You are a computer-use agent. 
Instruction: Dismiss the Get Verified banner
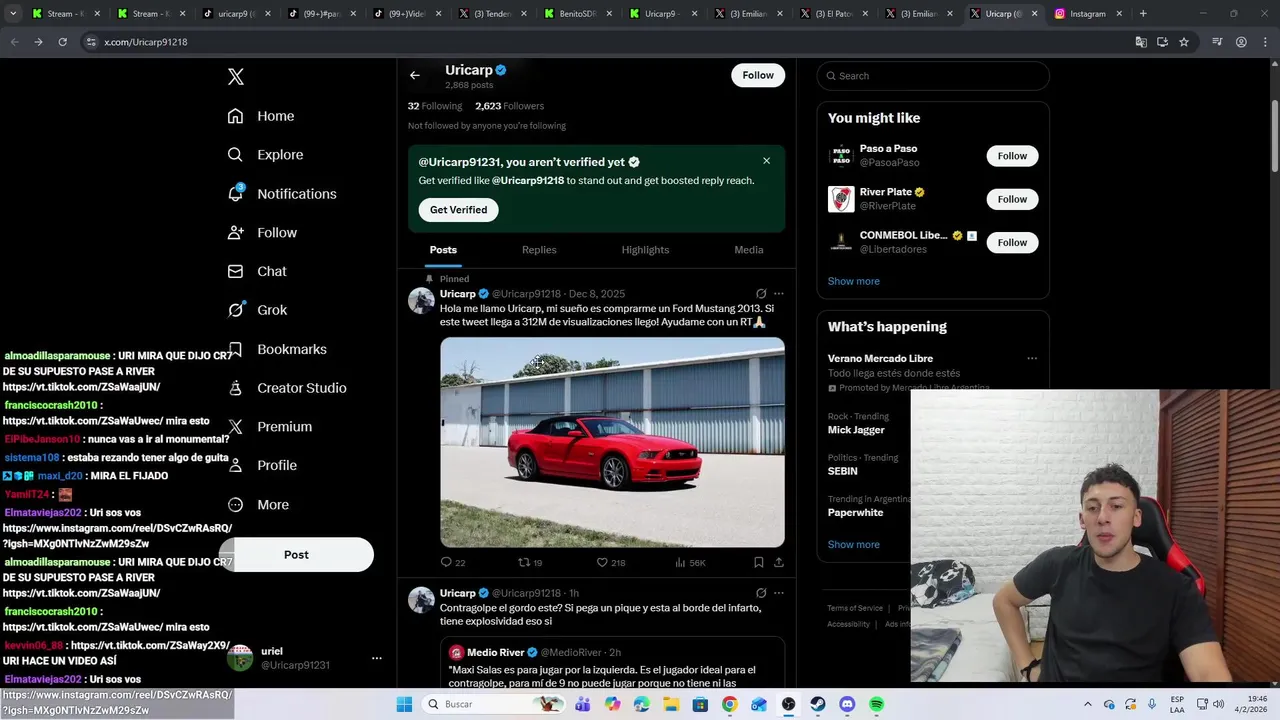pyautogui.click(x=766, y=161)
